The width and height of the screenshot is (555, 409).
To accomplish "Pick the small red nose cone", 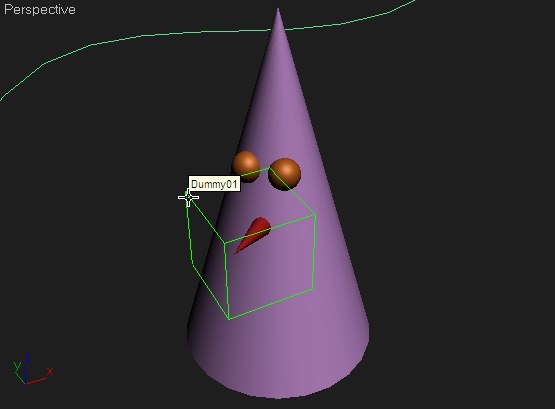I will [x=253, y=235].
